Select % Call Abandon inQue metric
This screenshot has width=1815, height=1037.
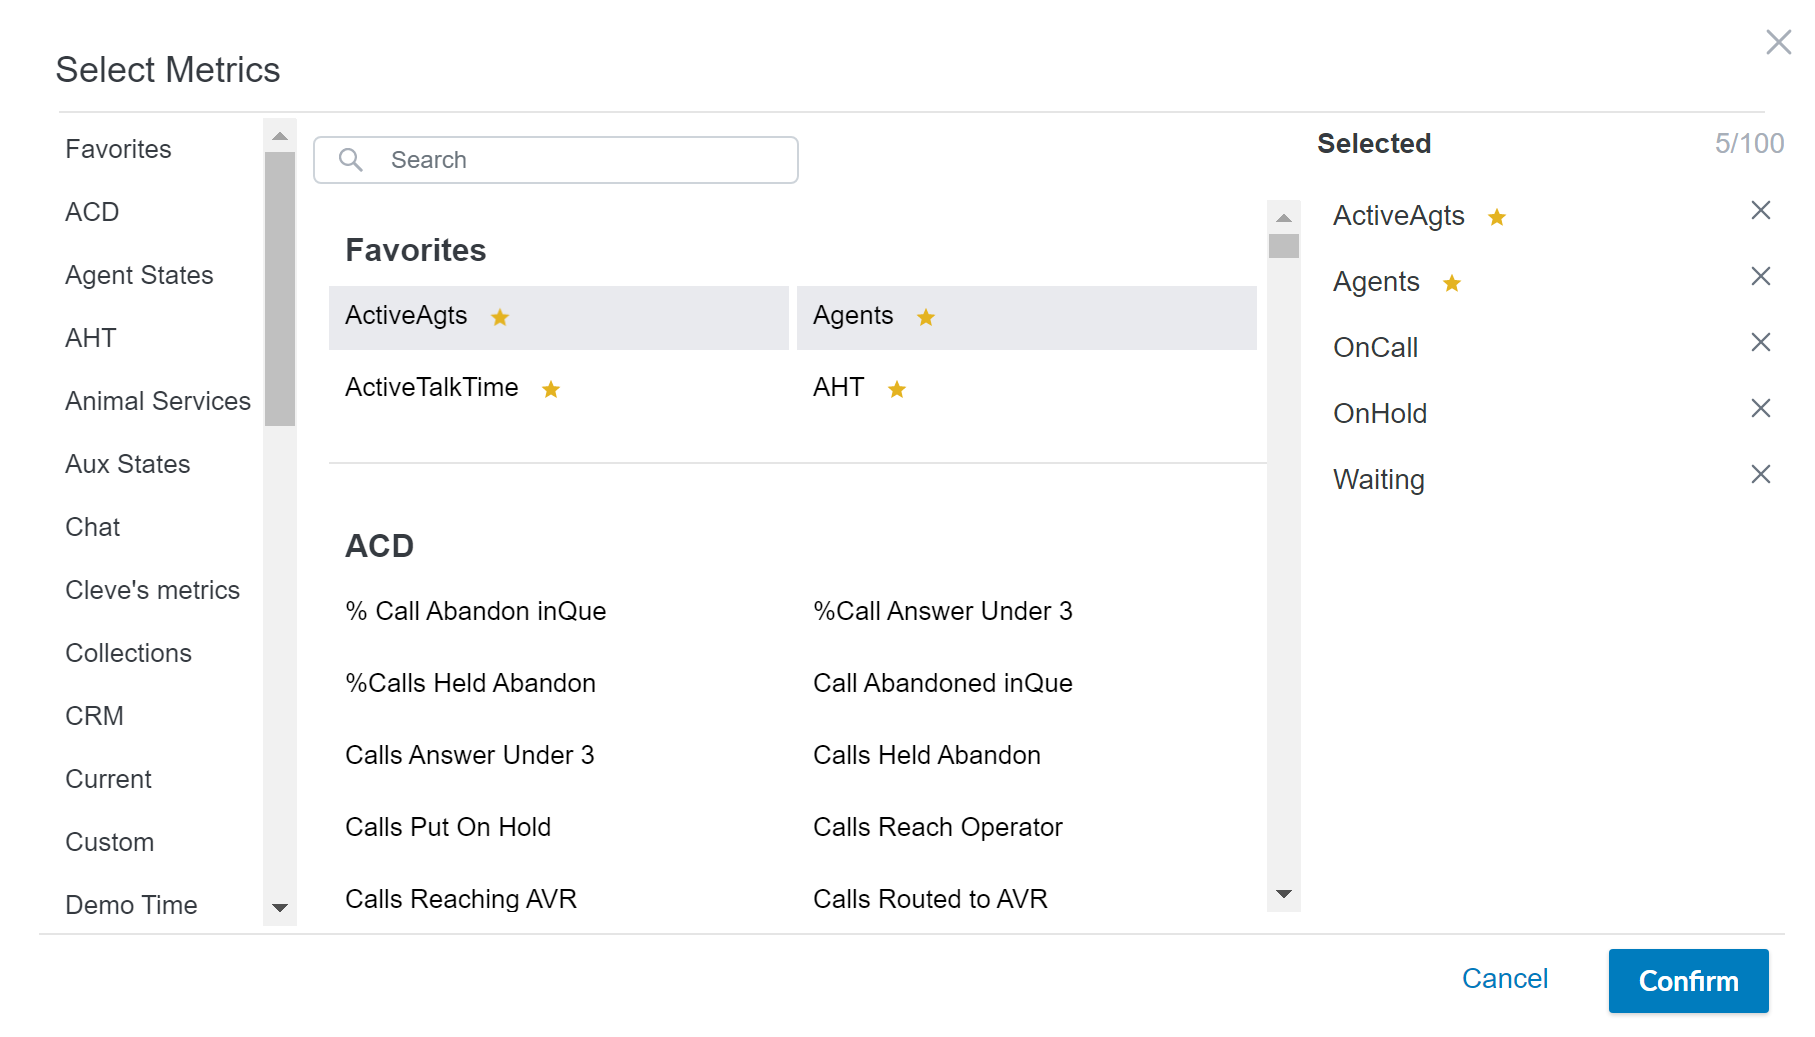[476, 611]
